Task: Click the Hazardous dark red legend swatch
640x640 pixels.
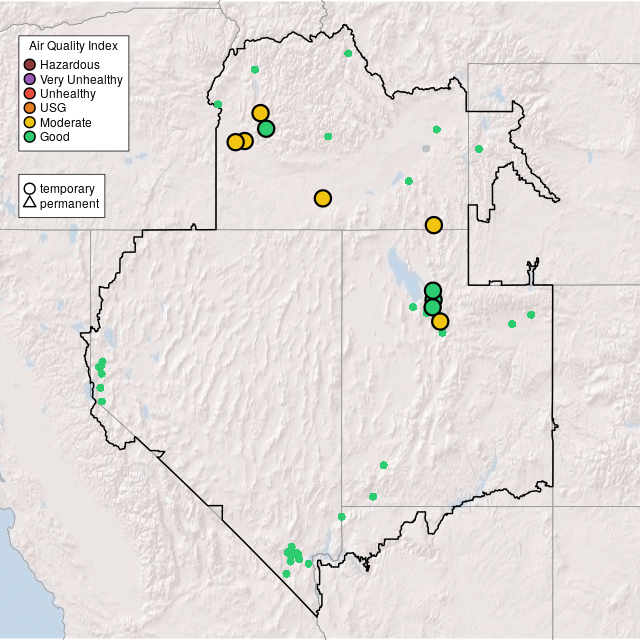Action: [30, 65]
